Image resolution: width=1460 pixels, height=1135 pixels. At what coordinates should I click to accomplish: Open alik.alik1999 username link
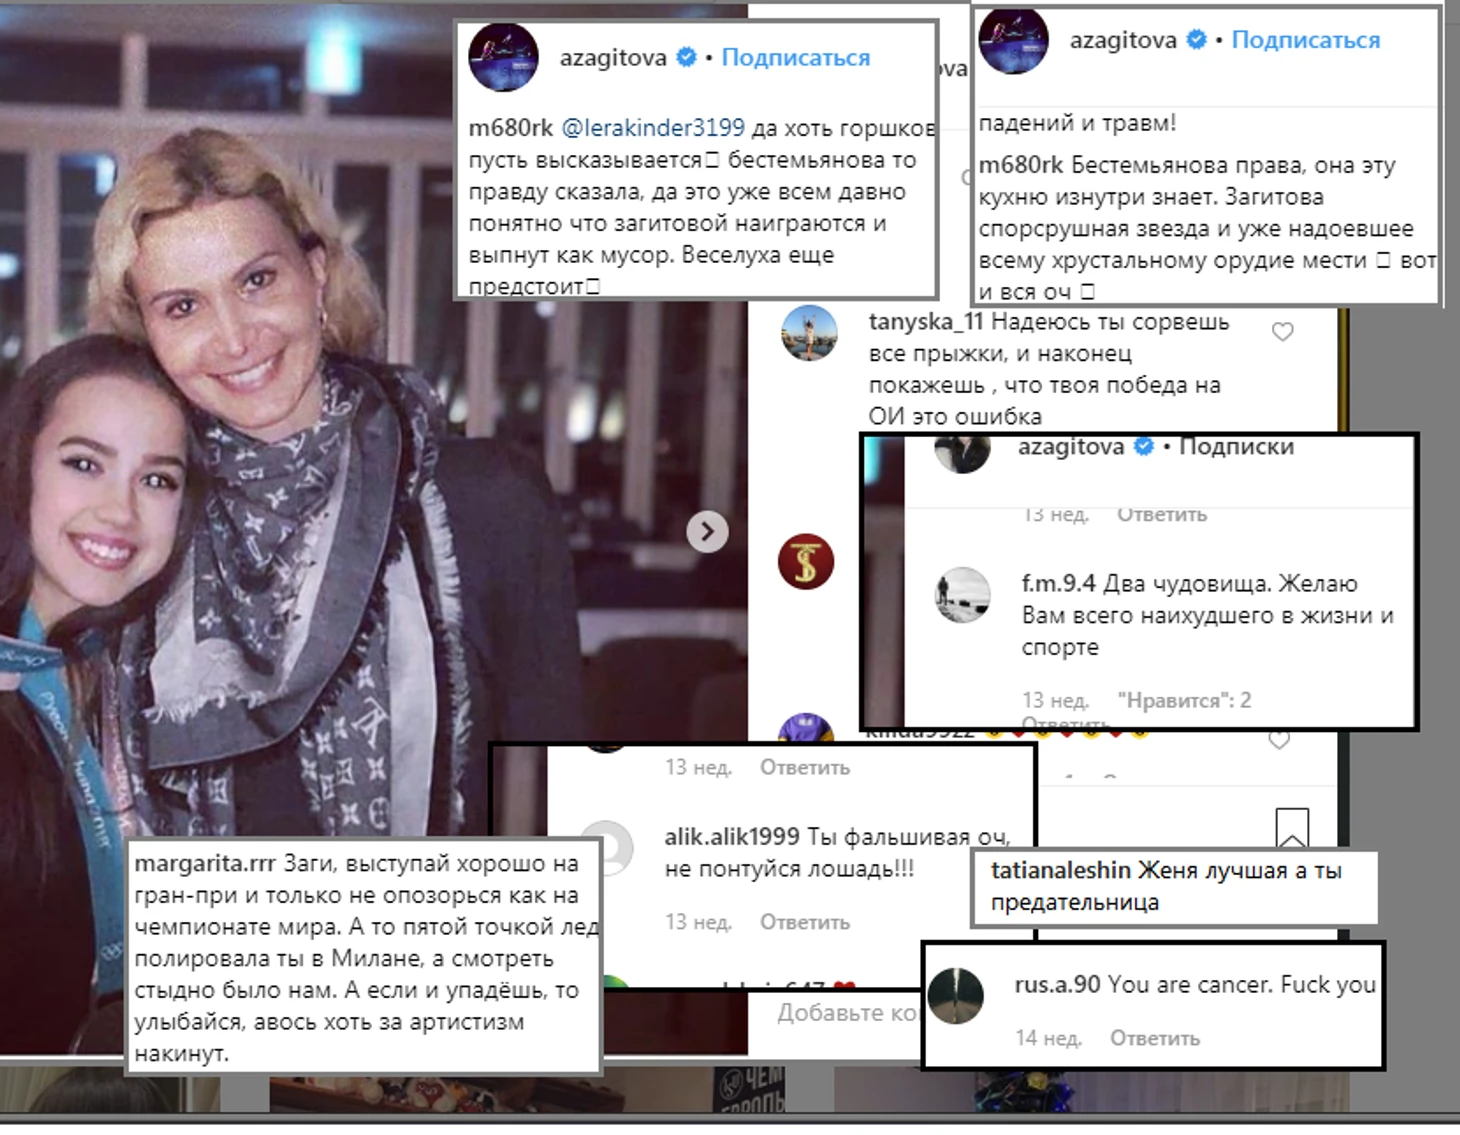coord(732,837)
